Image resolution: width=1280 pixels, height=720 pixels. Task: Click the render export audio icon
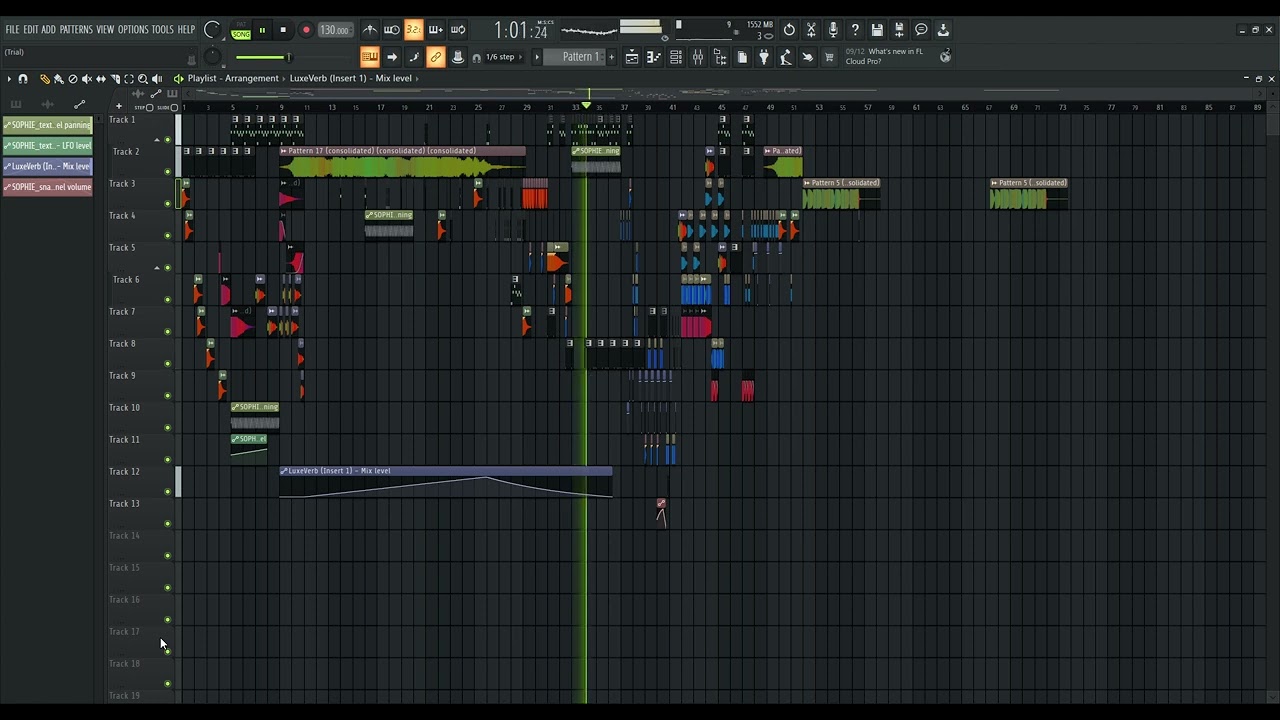(x=899, y=30)
